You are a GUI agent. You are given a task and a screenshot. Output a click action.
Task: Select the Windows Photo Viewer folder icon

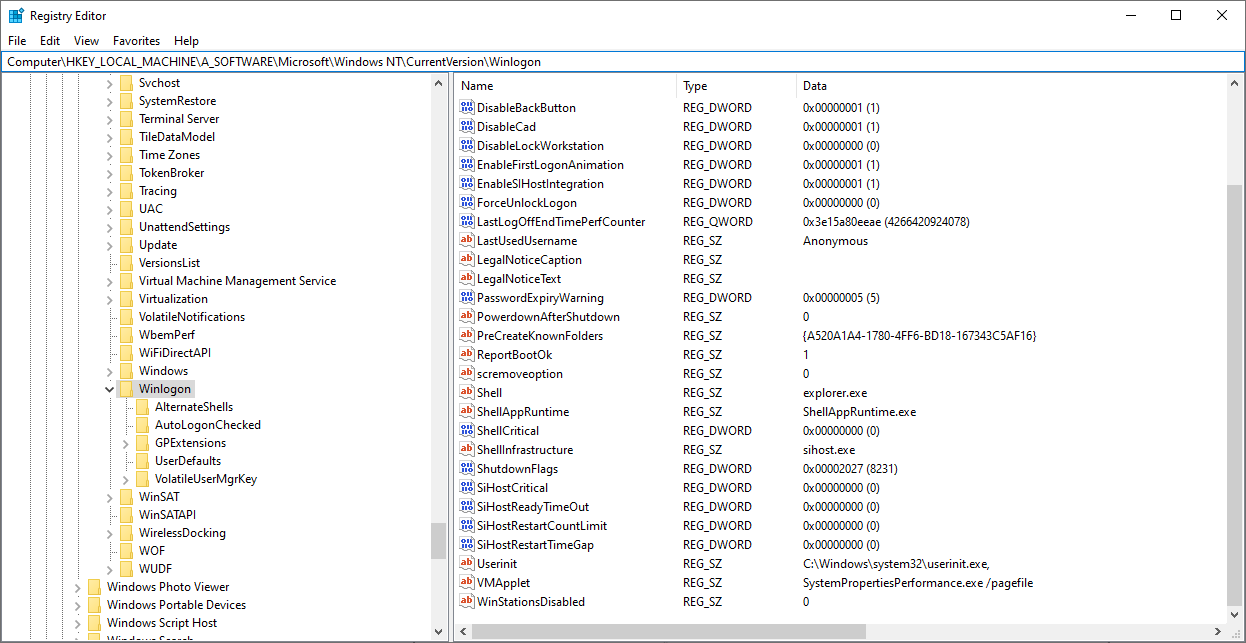(x=94, y=587)
